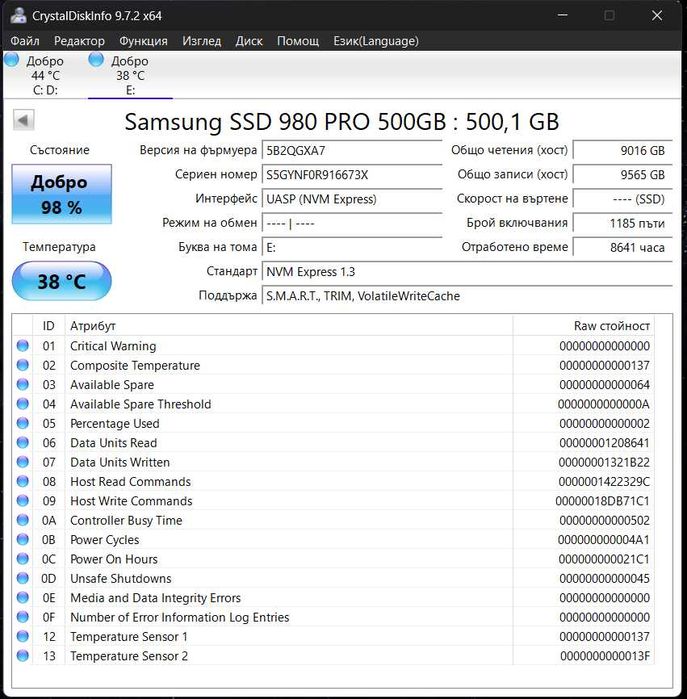Click status orb of Unsafe Shutdowns row
The width and height of the screenshot is (687, 699).
tap(23, 578)
